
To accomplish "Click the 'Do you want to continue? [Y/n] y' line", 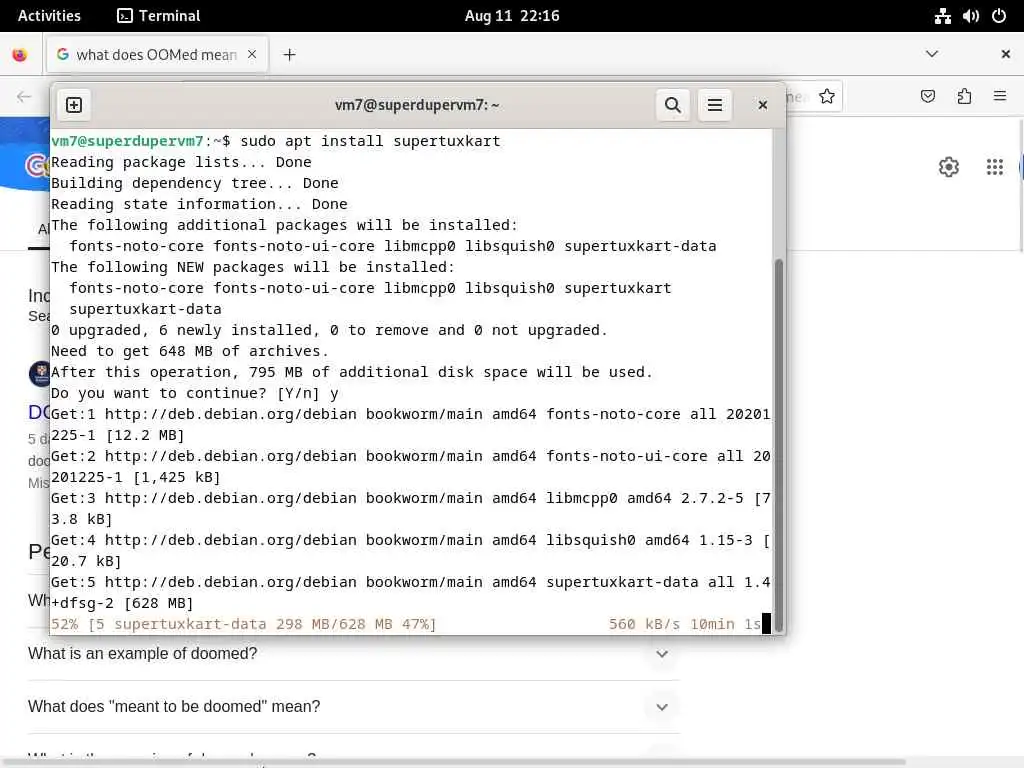I will pos(195,393).
